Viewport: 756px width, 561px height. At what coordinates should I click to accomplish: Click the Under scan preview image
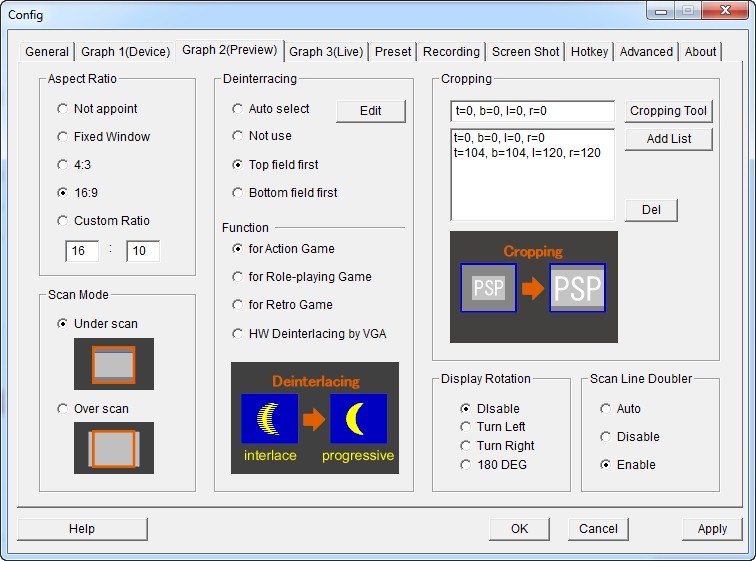[114, 363]
